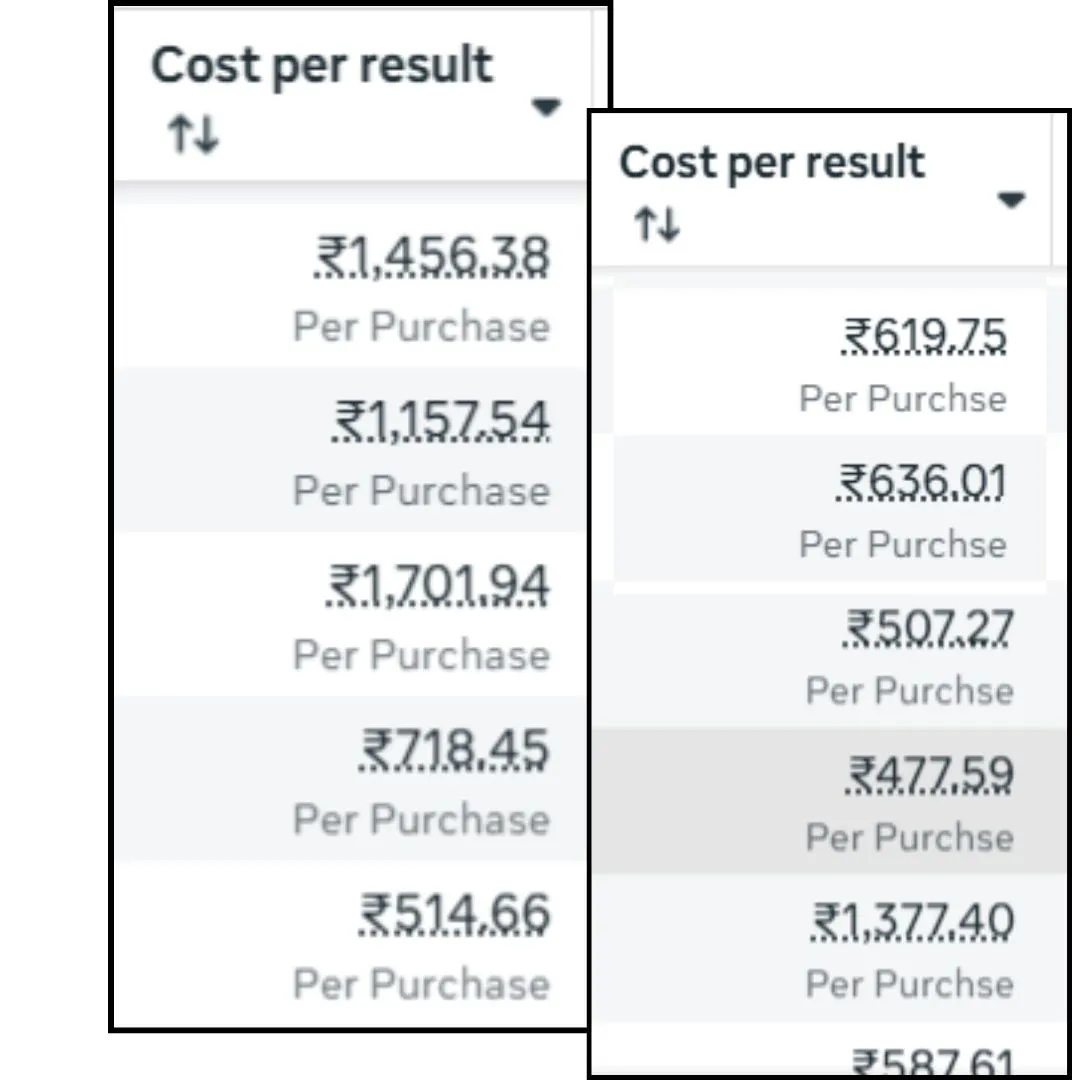Click Per Purchse label under ₹619.75
This screenshot has height=1080, width=1080.
click(902, 398)
